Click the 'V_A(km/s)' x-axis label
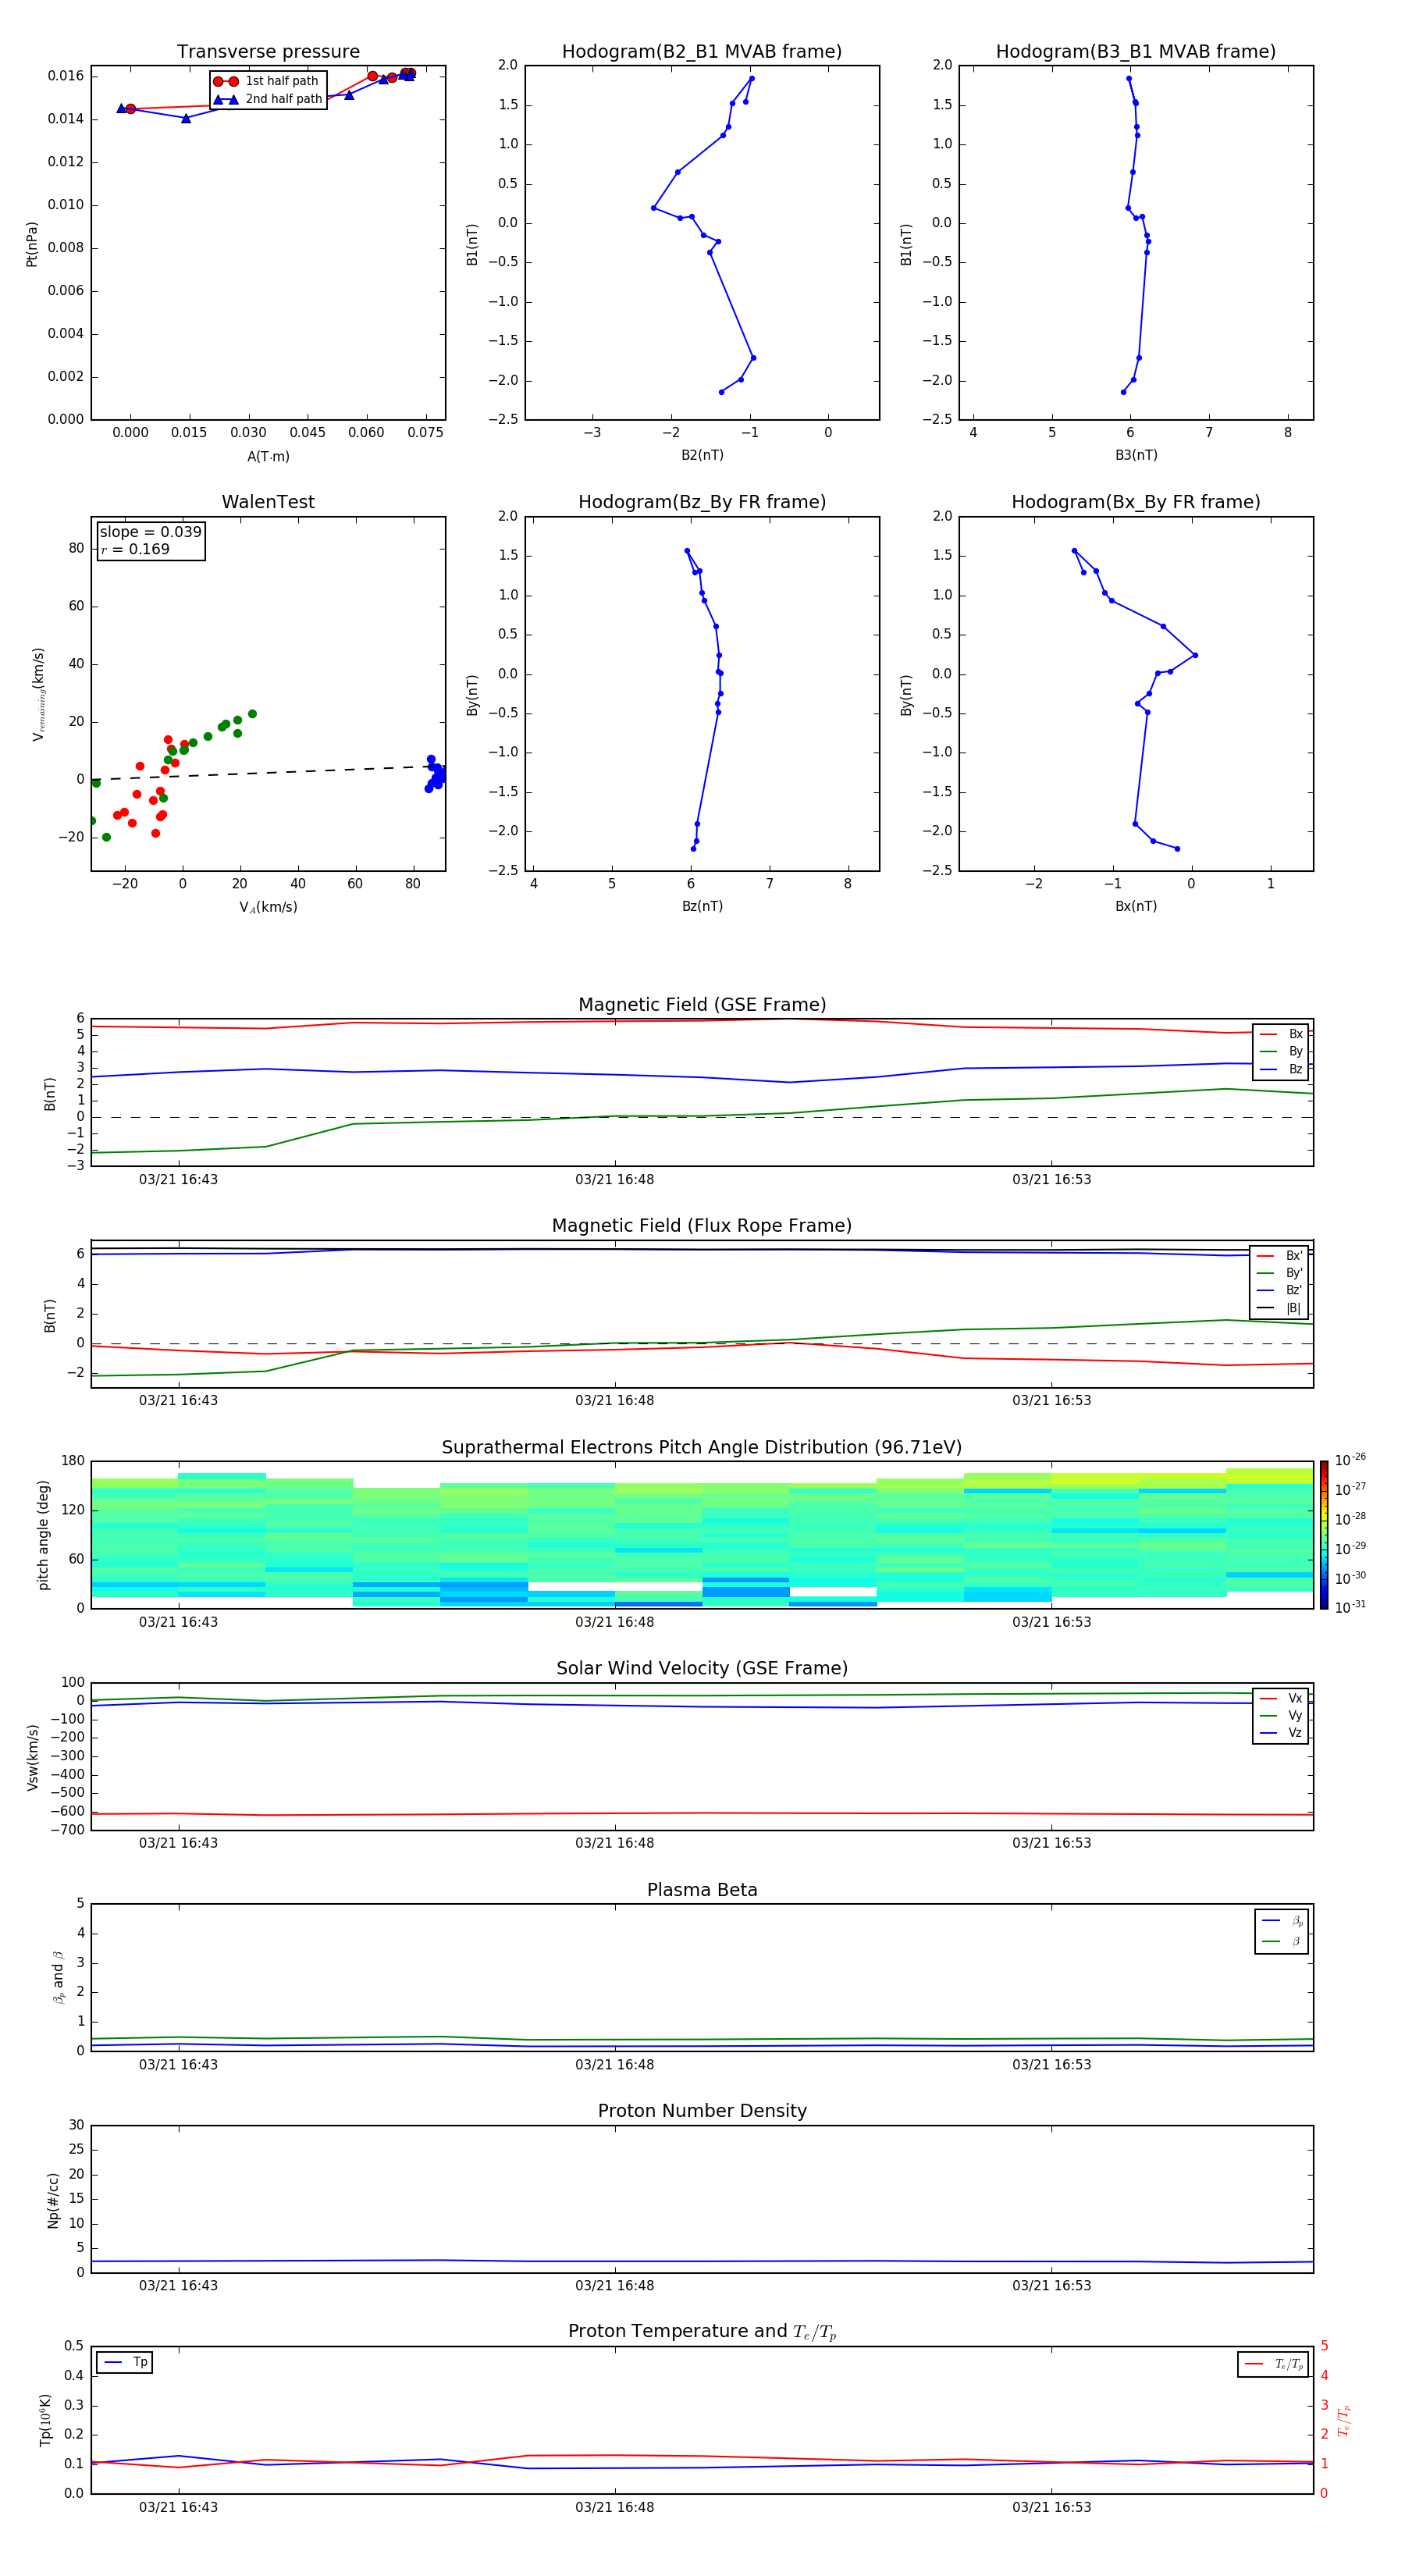The width and height of the screenshot is (1405, 2576). click(268, 907)
